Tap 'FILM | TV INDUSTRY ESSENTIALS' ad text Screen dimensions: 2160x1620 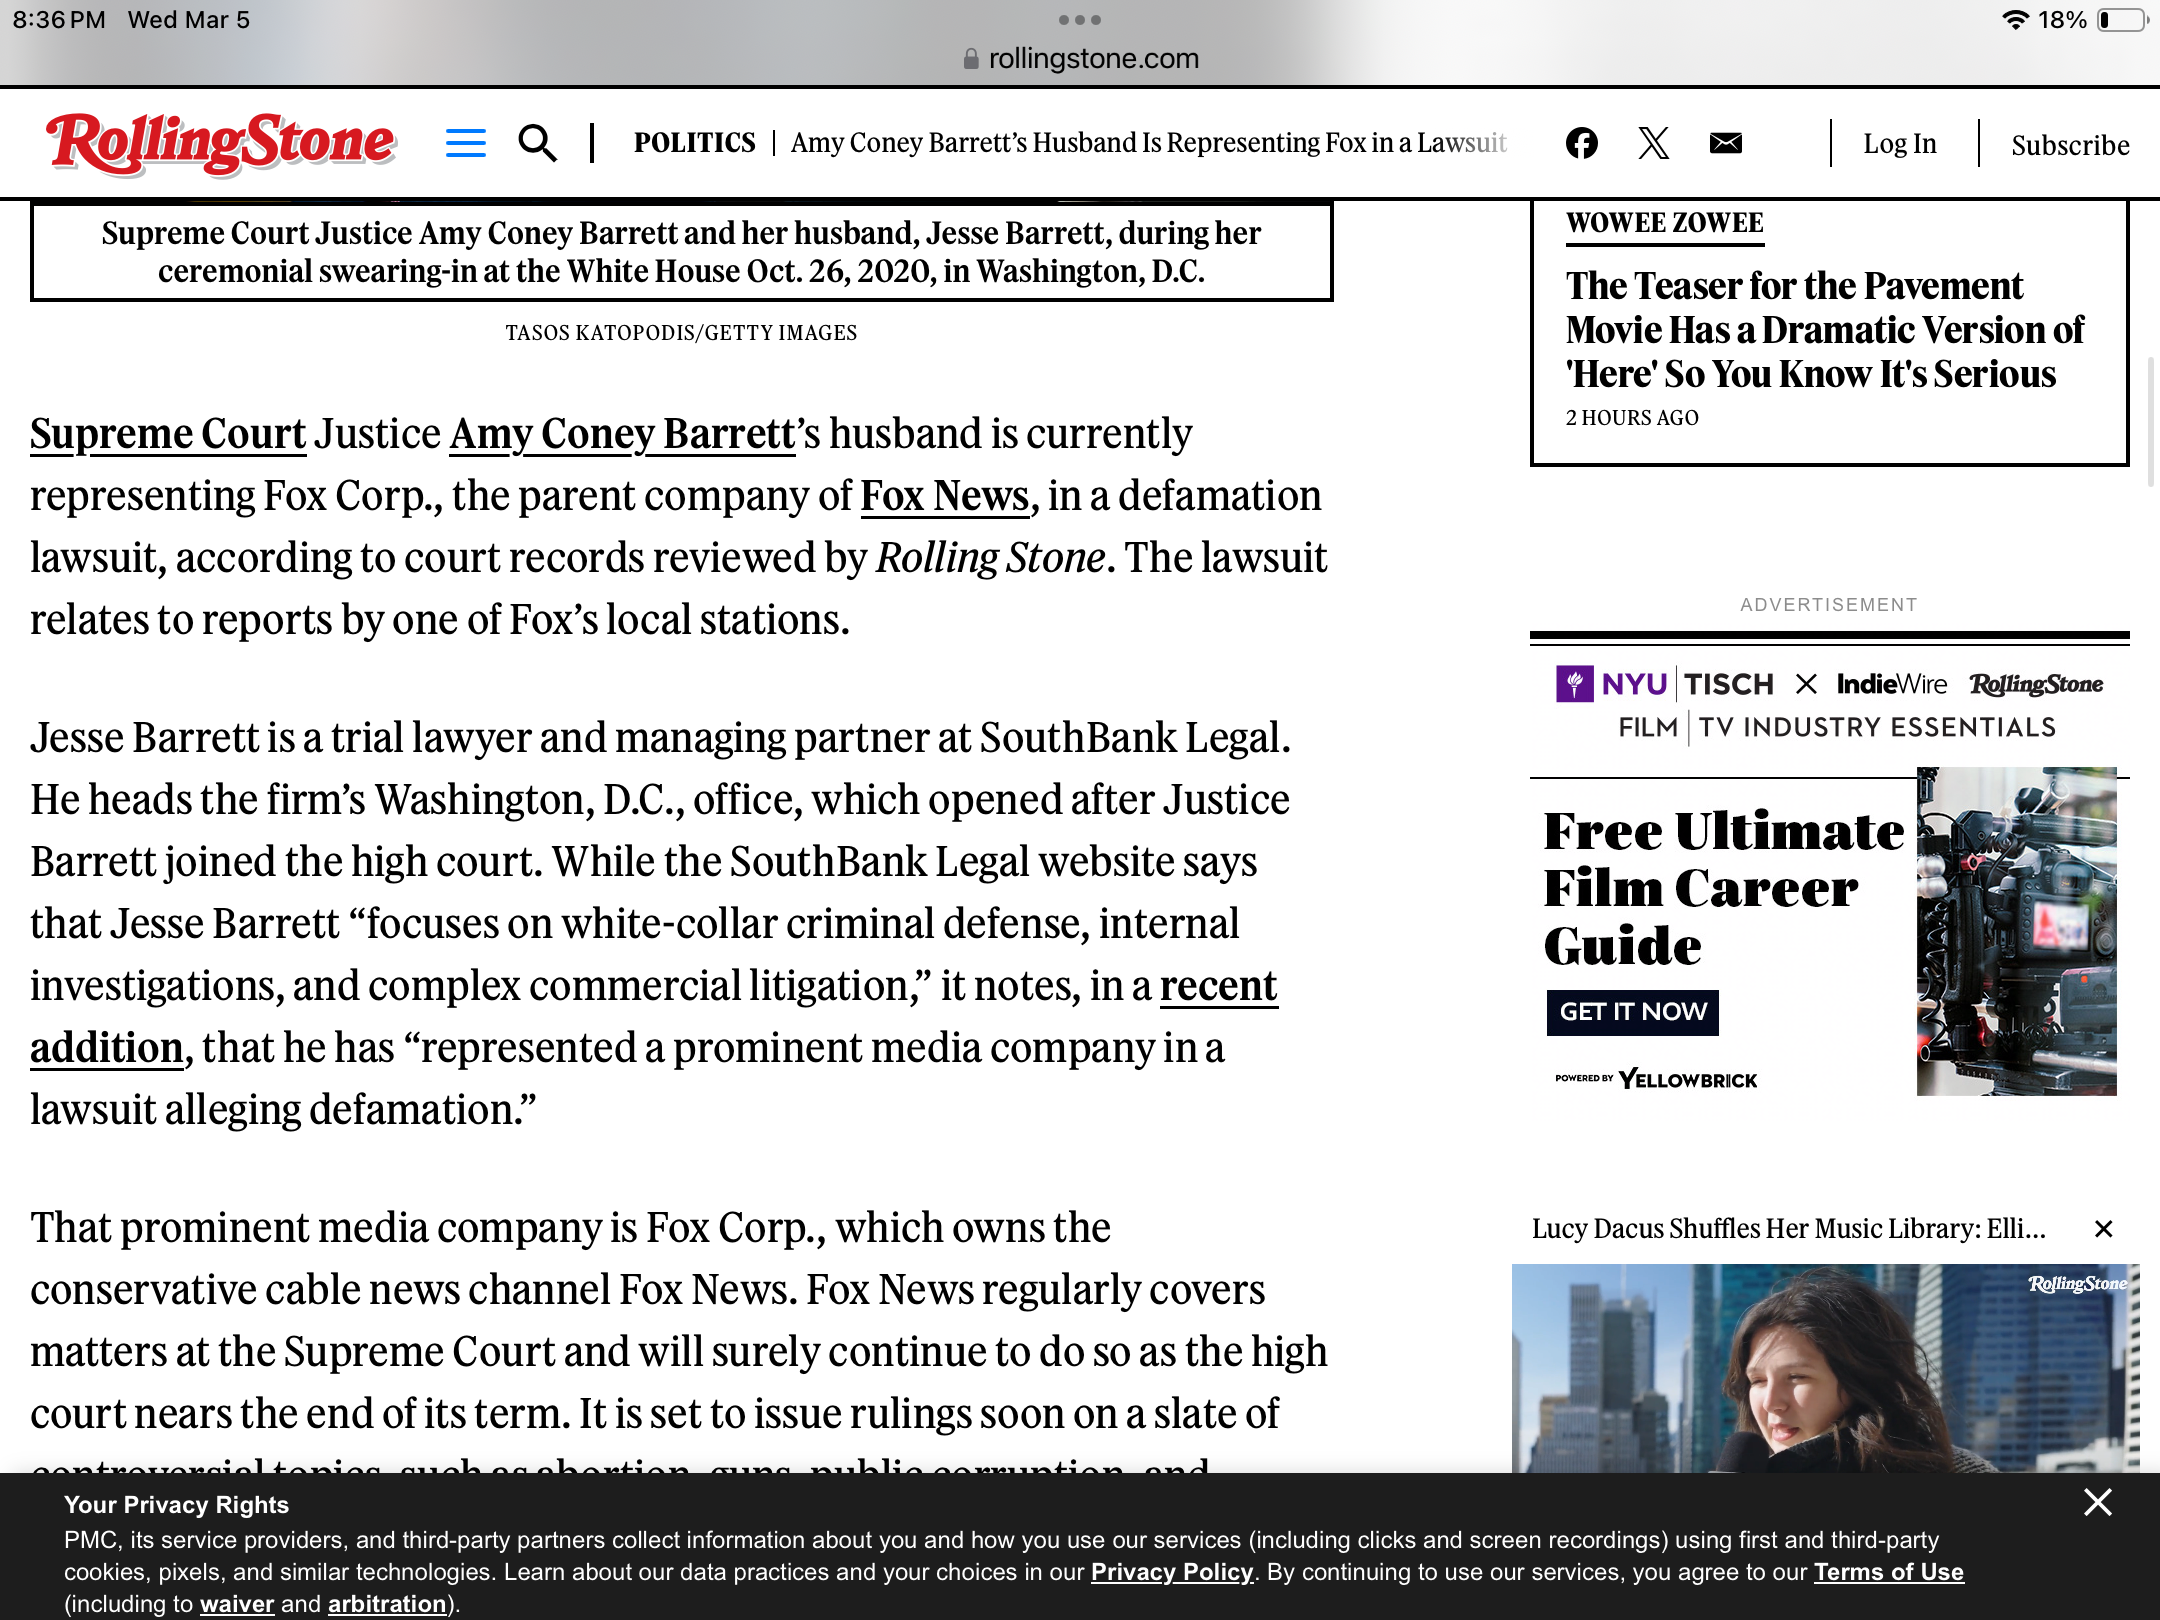[x=1837, y=727]
